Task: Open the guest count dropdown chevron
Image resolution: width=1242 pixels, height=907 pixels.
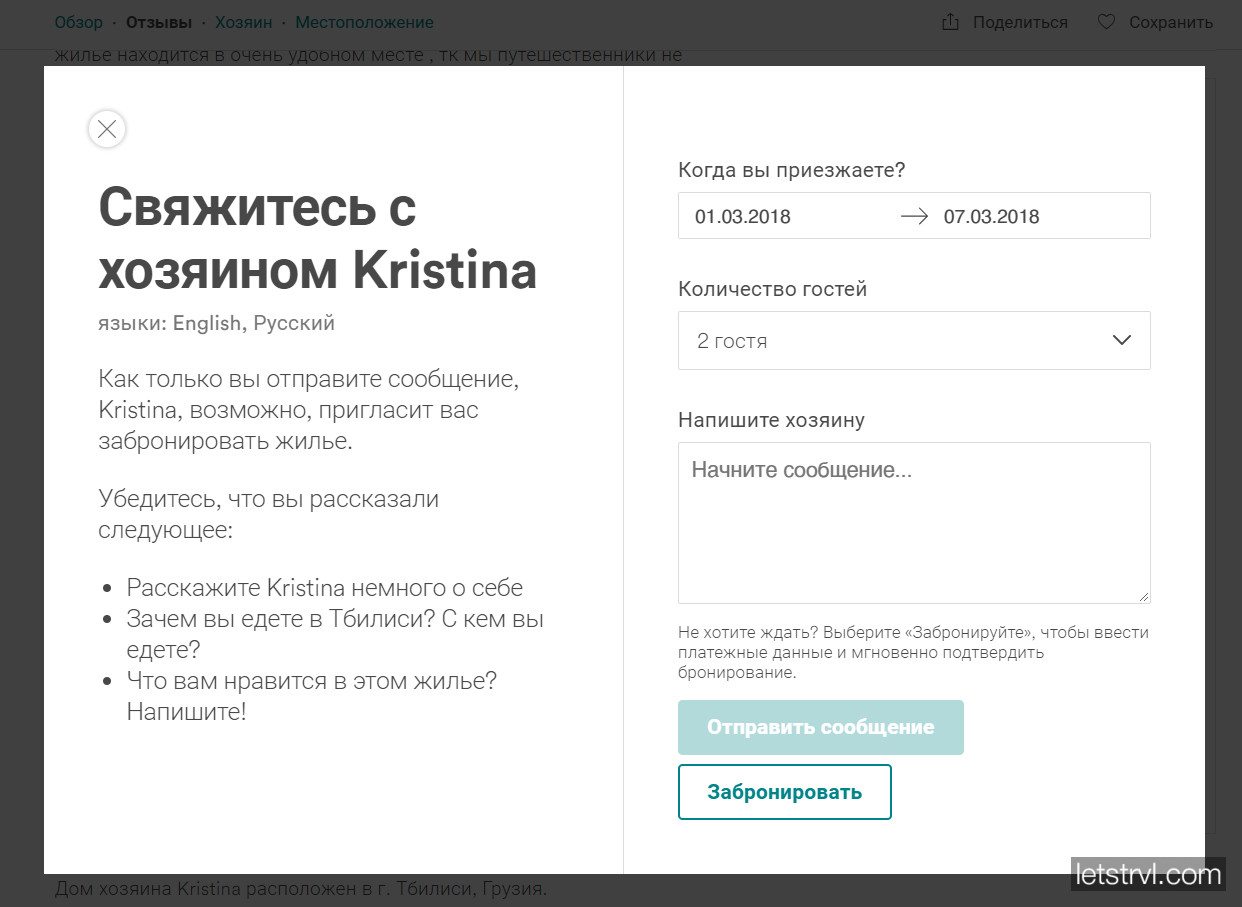Action: coord(1120,340)
